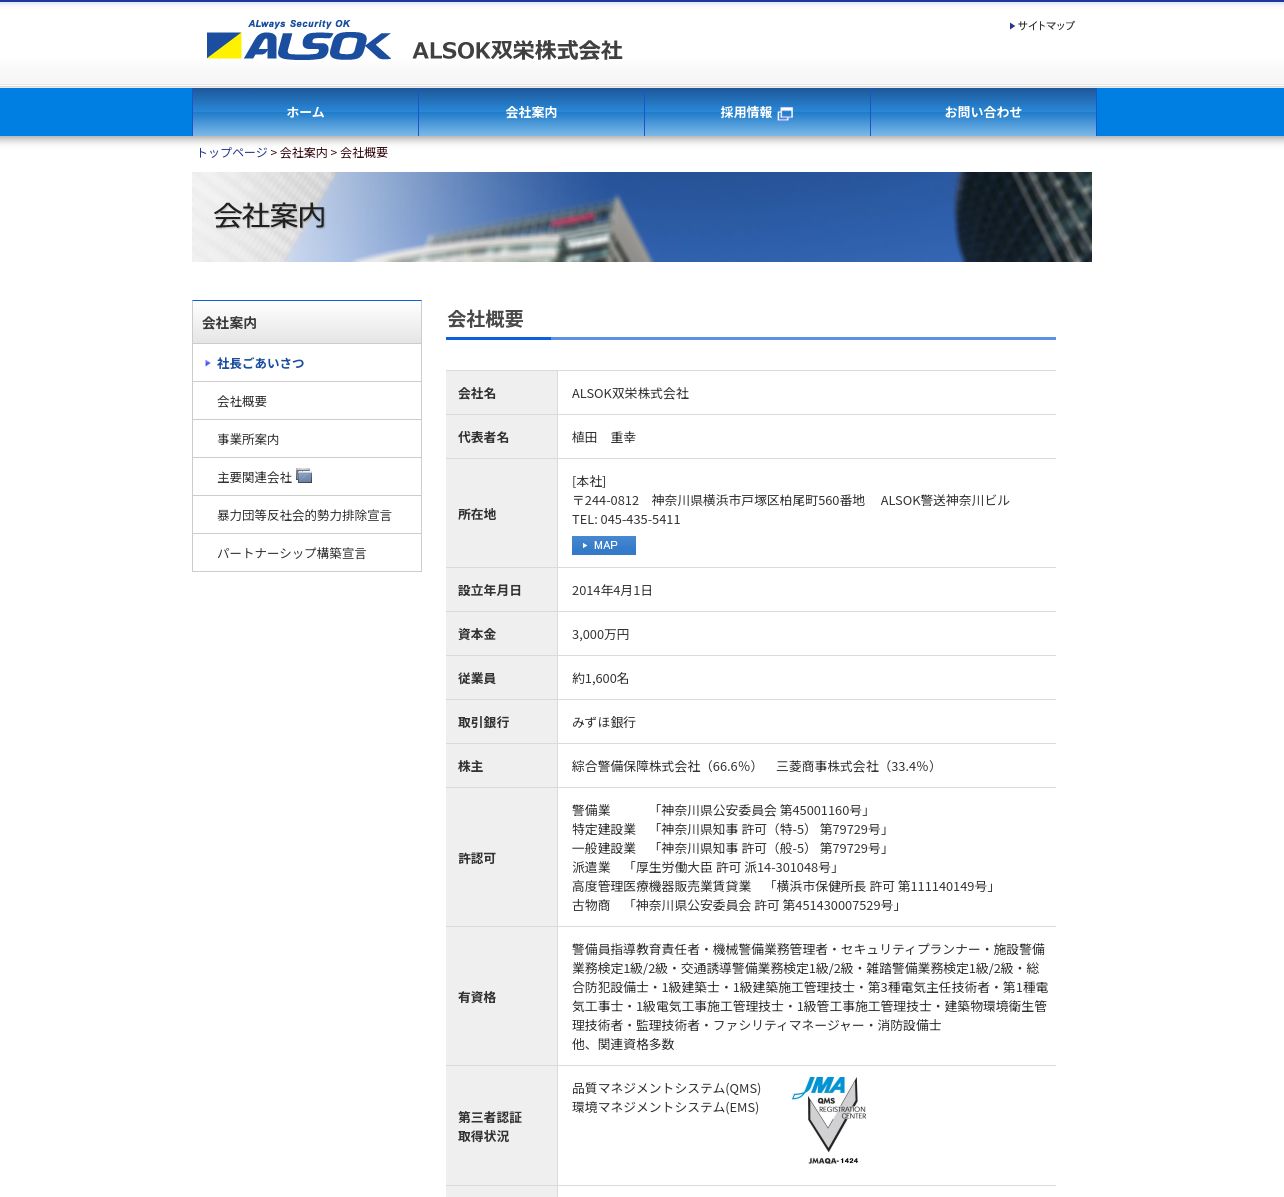1284x1197 pixels.
Task: Click the 特定建設業 license line
Action: click(732, 829)
